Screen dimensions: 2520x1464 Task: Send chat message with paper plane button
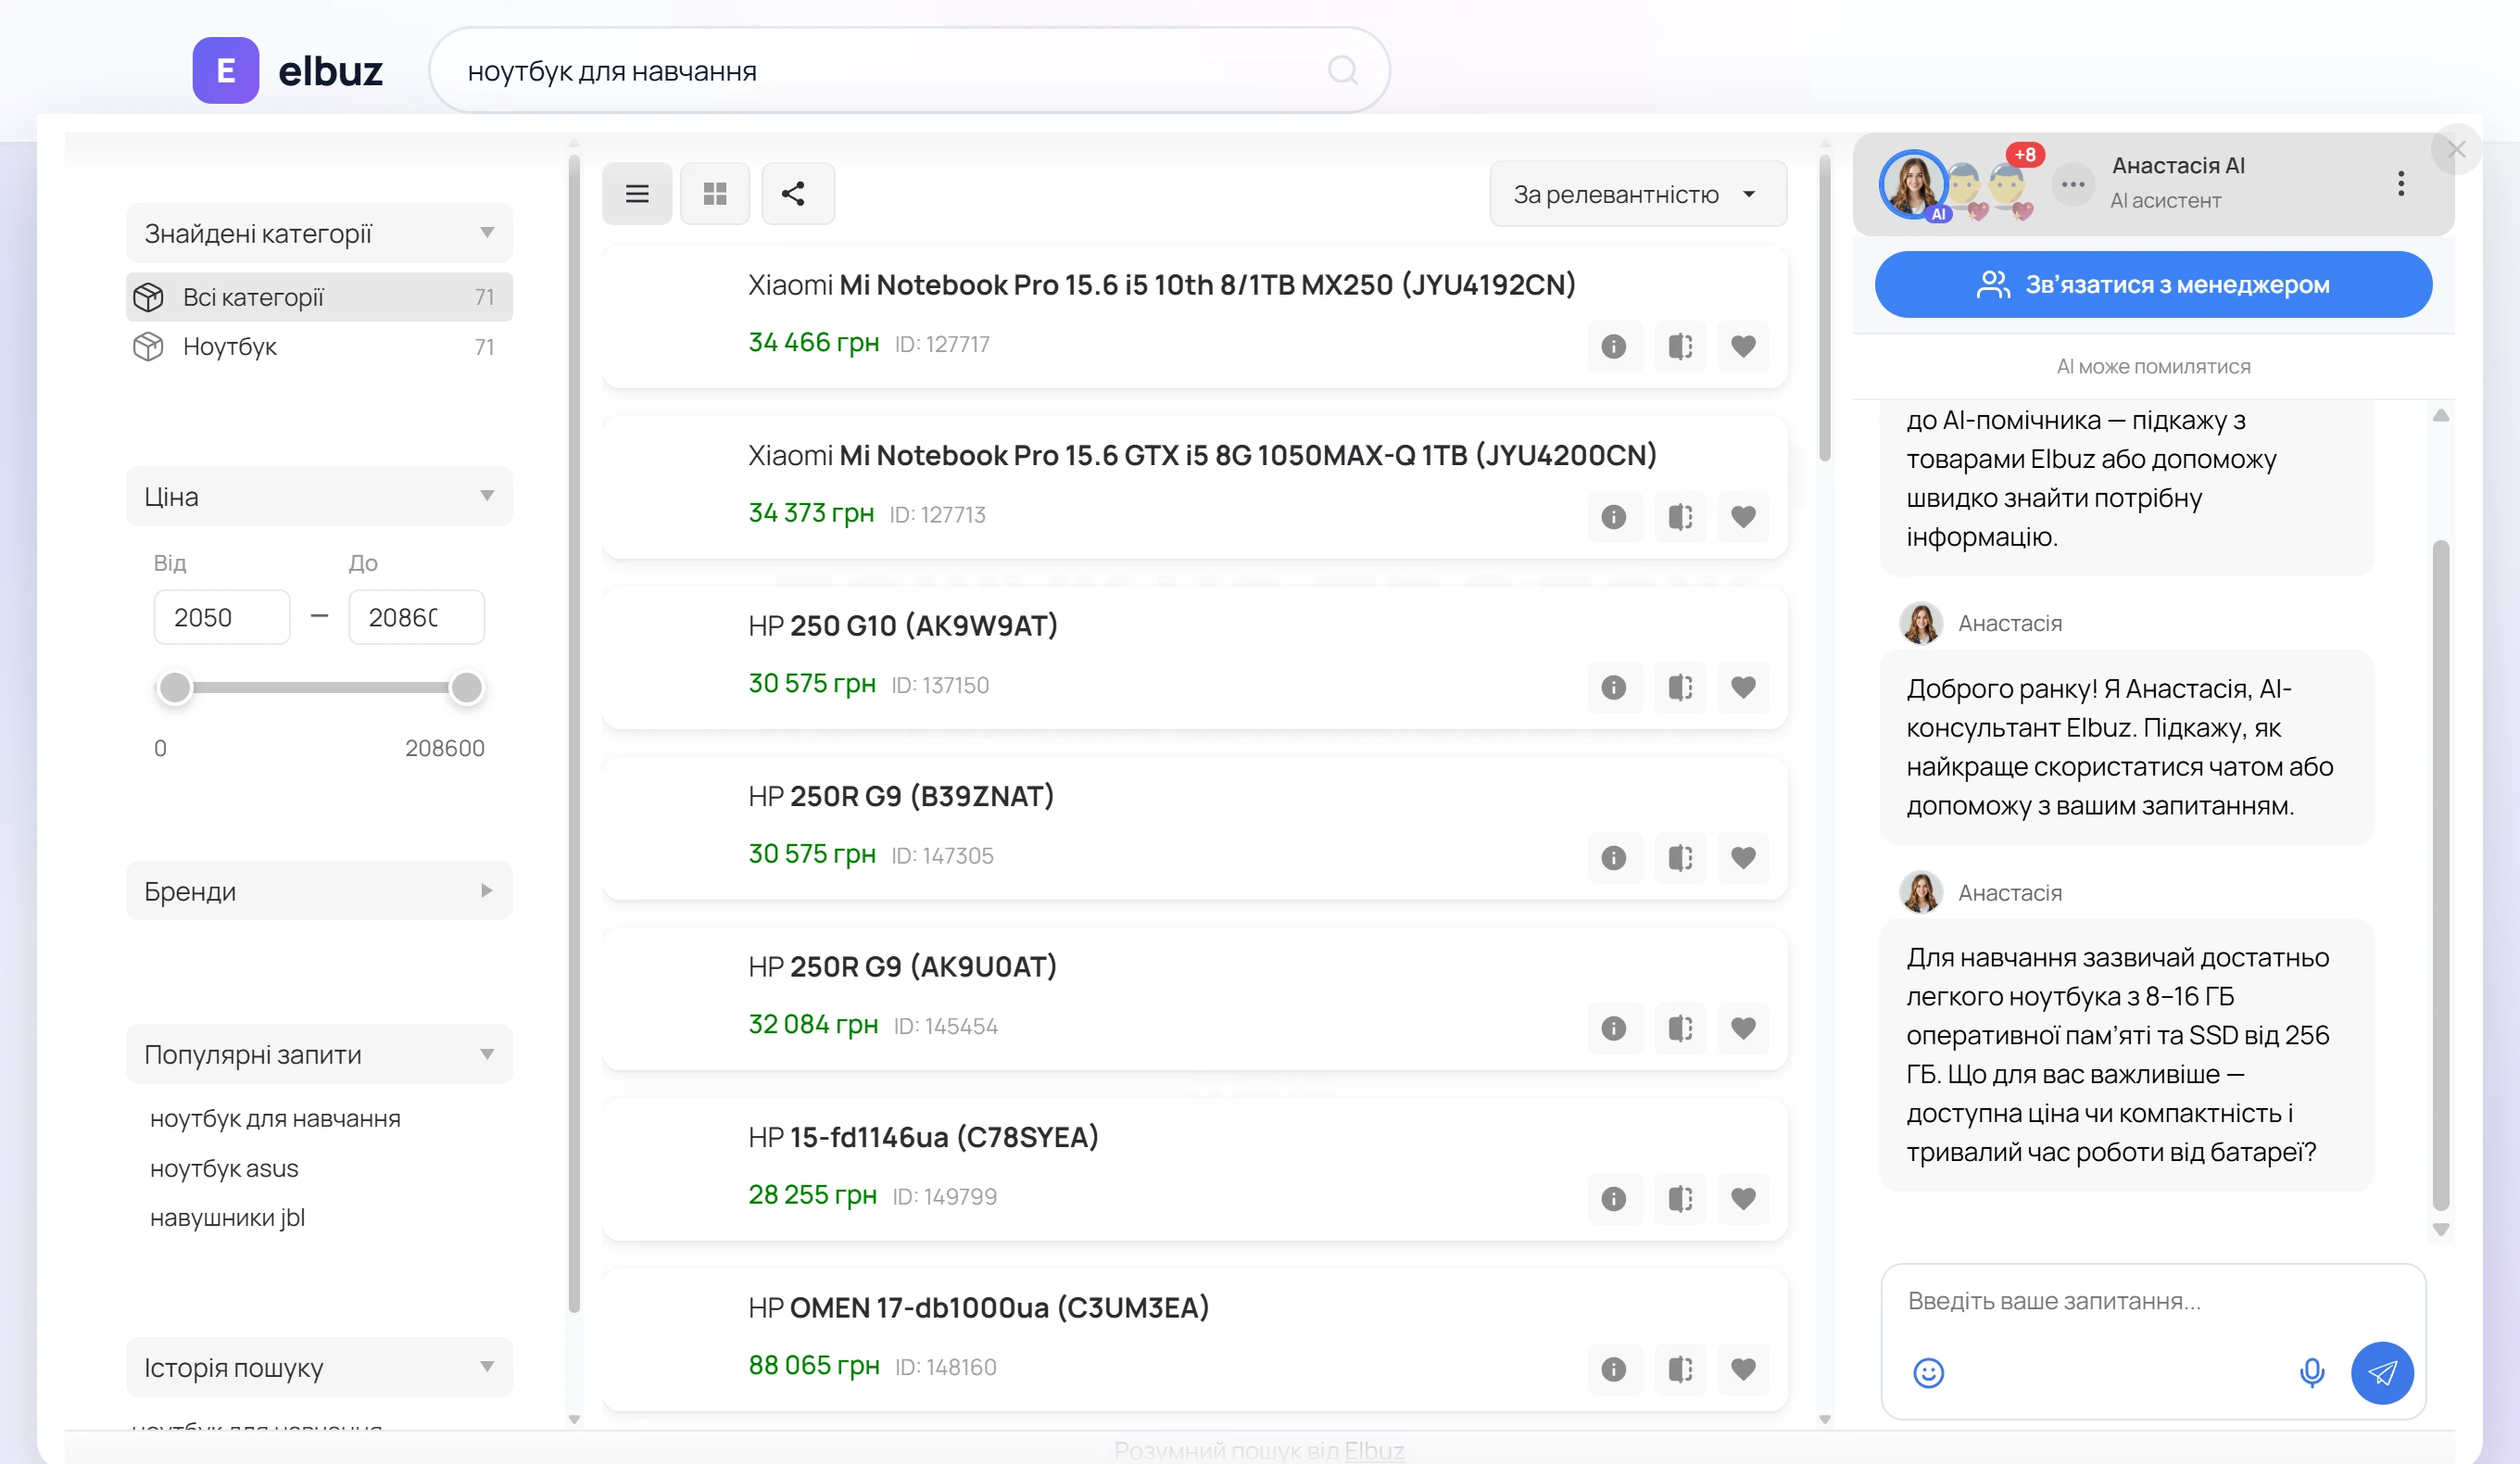[x=2382, y=1372]
